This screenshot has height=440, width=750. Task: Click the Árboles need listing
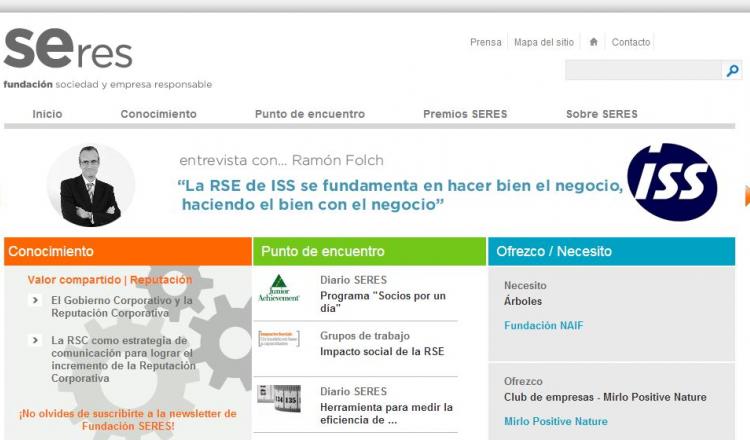[523, 301]
